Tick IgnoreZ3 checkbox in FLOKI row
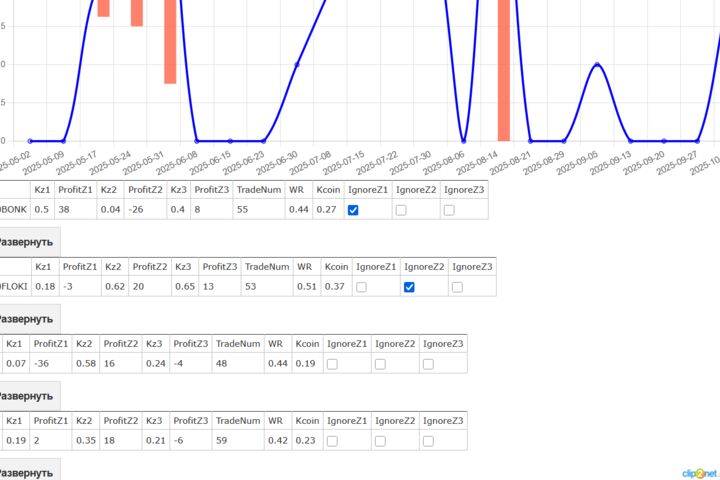 [457, 287]
